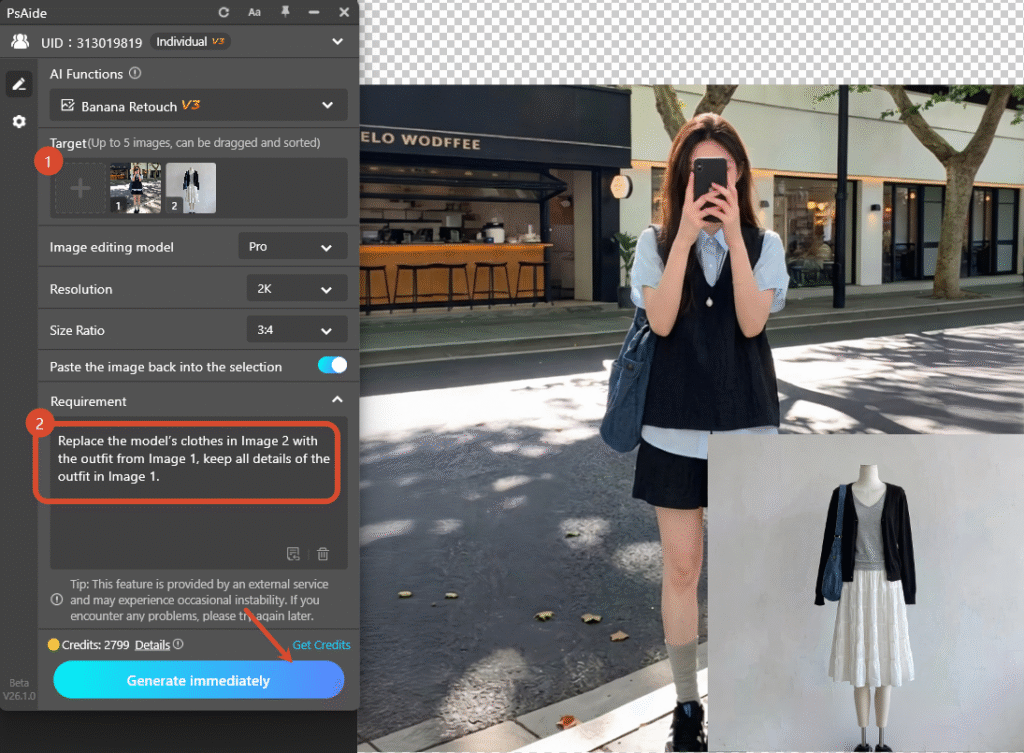1024x753 pixels.
Task: Click the Aa text icon in title bar
Action: click(254, 12)
